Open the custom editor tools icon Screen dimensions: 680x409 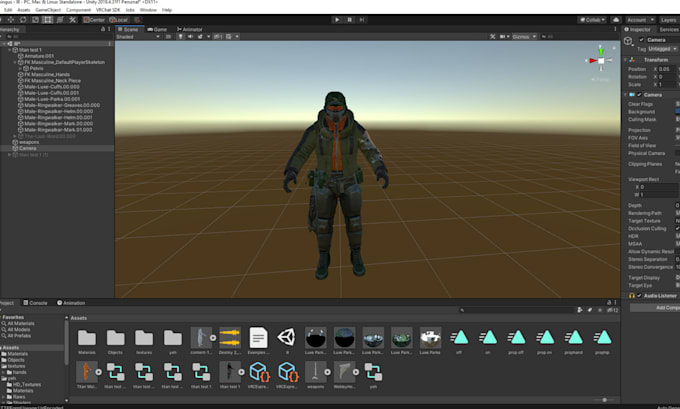pyautogui.click(x=72, y=20)
